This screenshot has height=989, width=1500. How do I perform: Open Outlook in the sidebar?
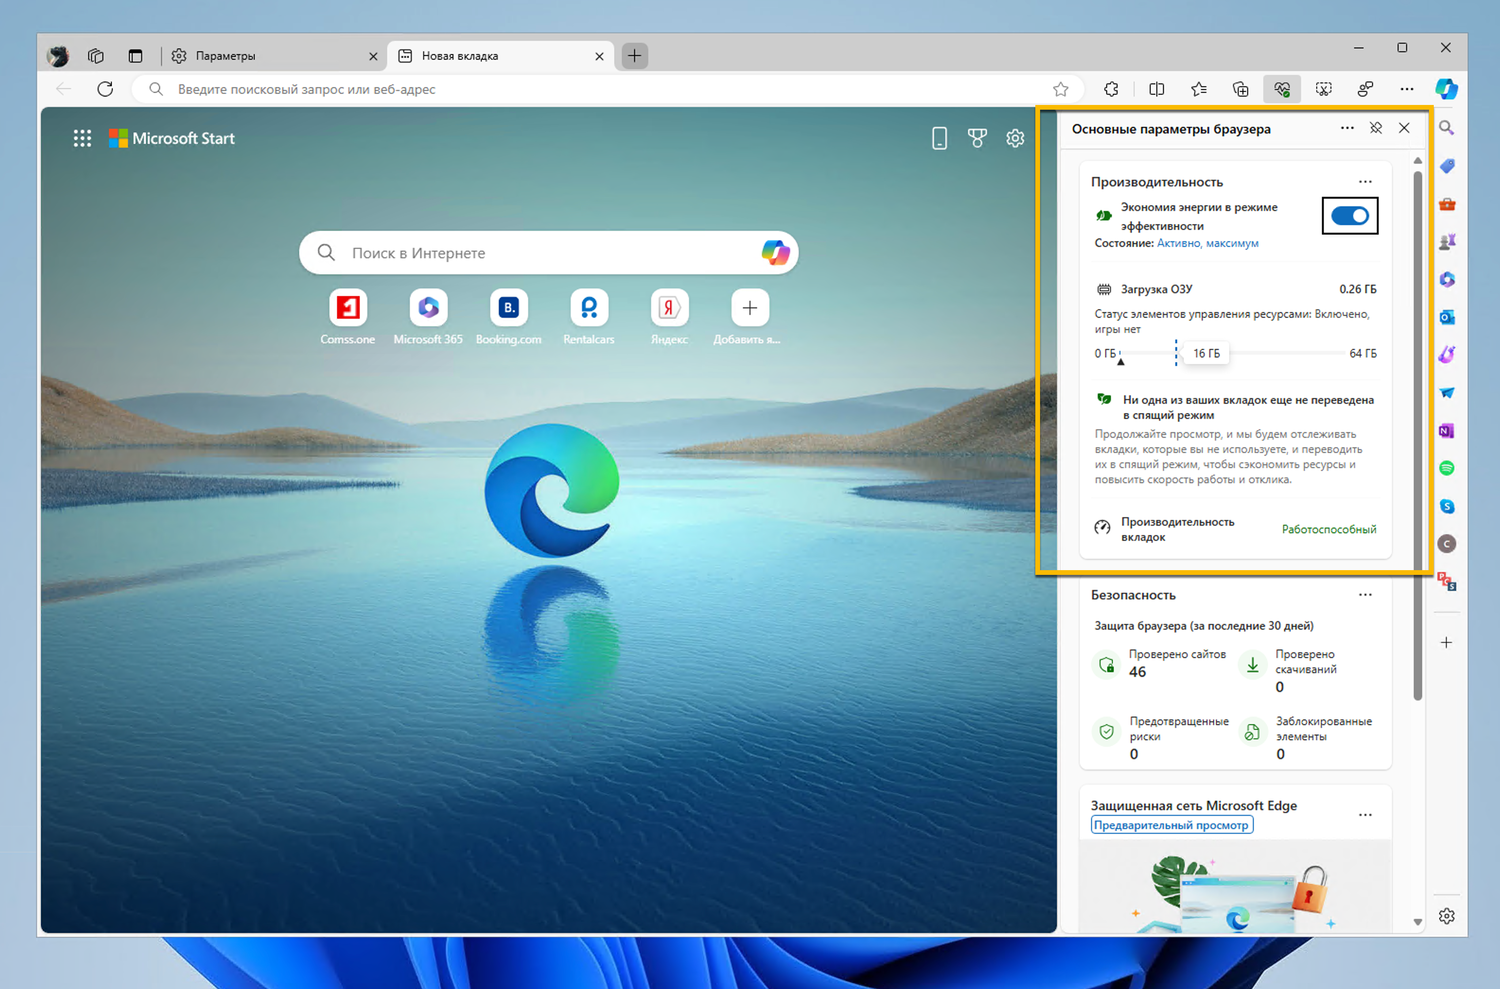[1447, 317]
